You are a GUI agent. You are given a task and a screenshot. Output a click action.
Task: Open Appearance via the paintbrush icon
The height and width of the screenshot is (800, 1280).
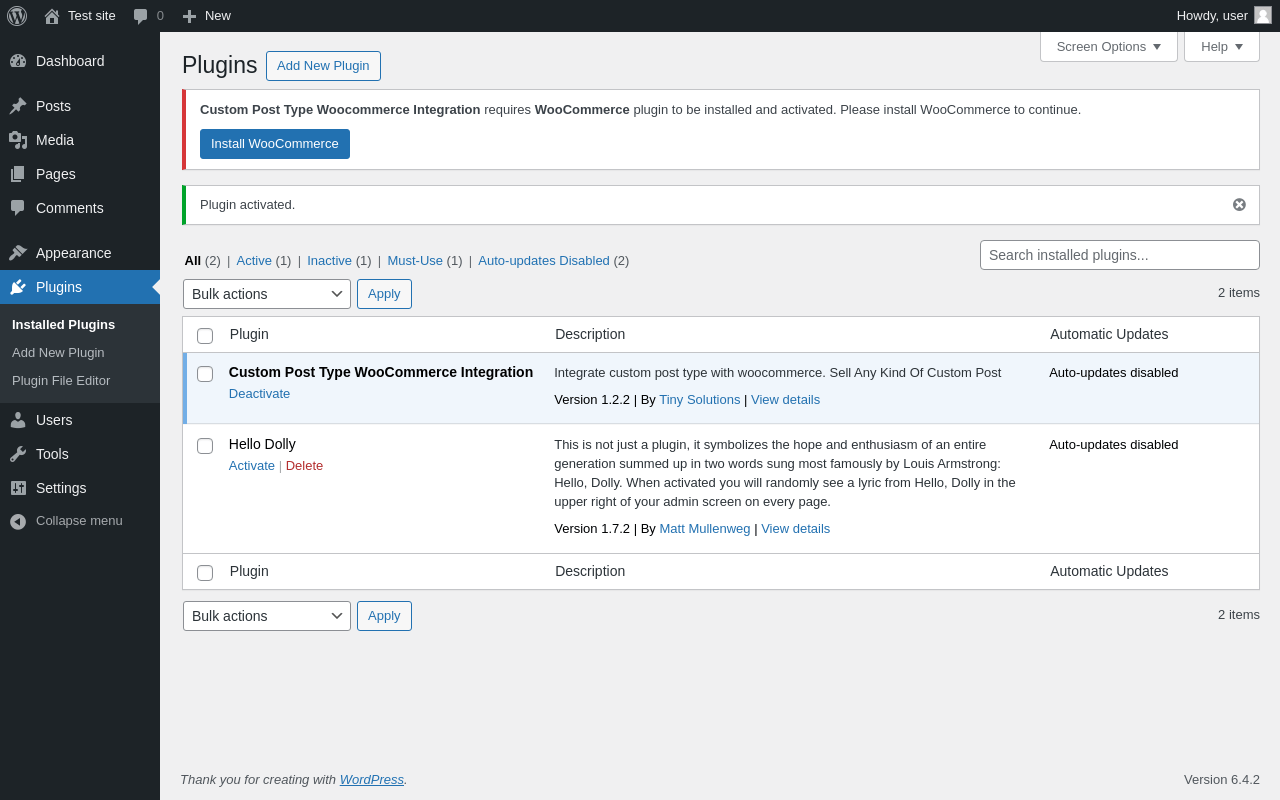[18, 253]
